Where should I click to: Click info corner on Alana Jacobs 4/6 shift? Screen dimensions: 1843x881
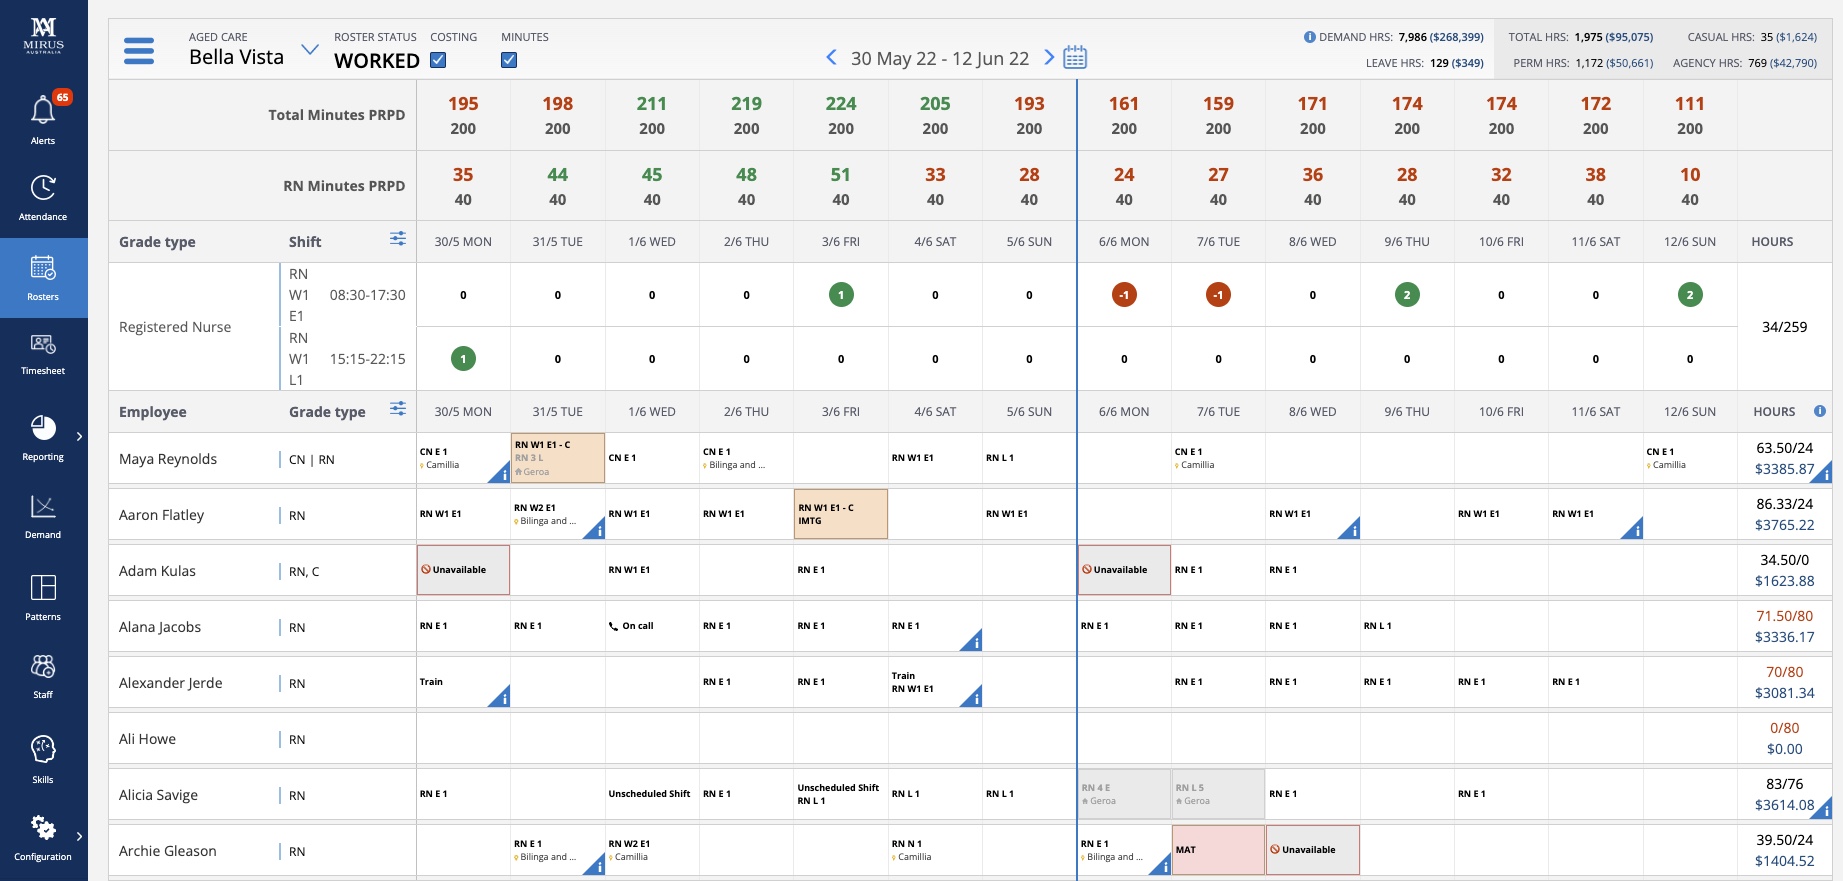[974, 643]
